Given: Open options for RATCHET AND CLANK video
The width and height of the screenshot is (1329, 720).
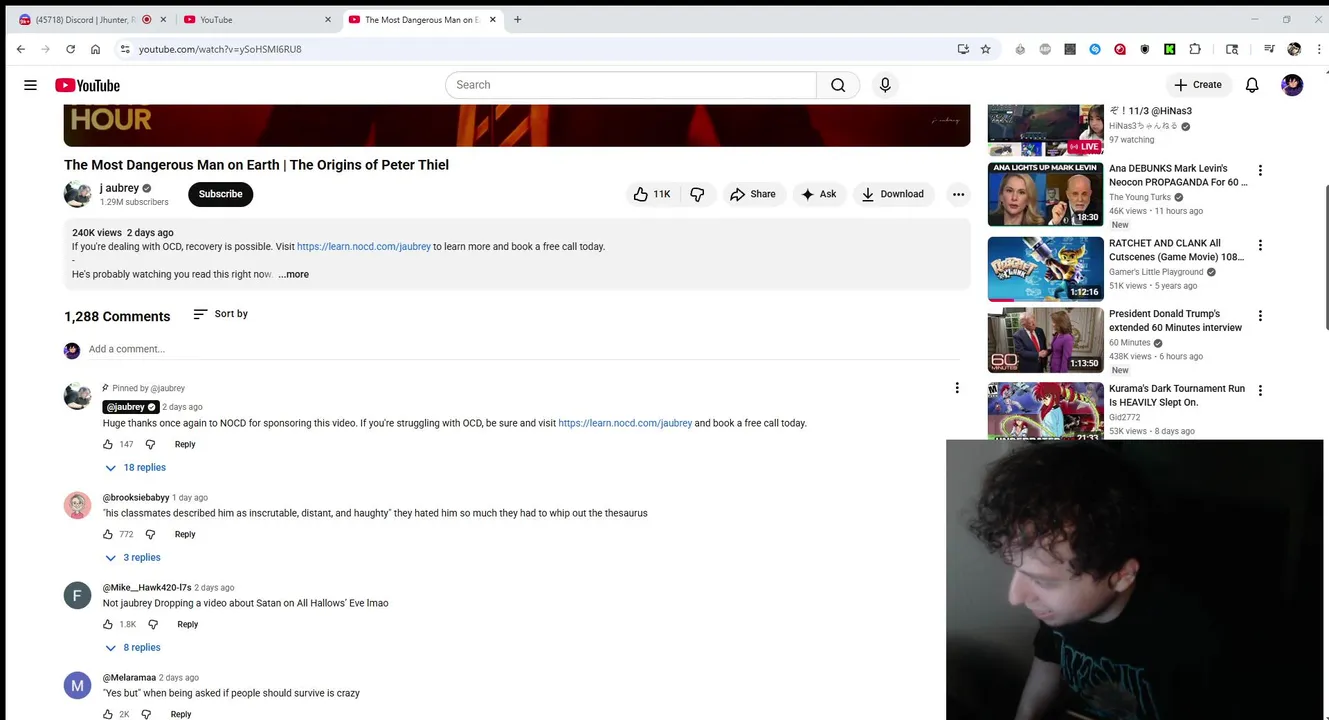Looking at the screenshot, I should point(1260,245).
